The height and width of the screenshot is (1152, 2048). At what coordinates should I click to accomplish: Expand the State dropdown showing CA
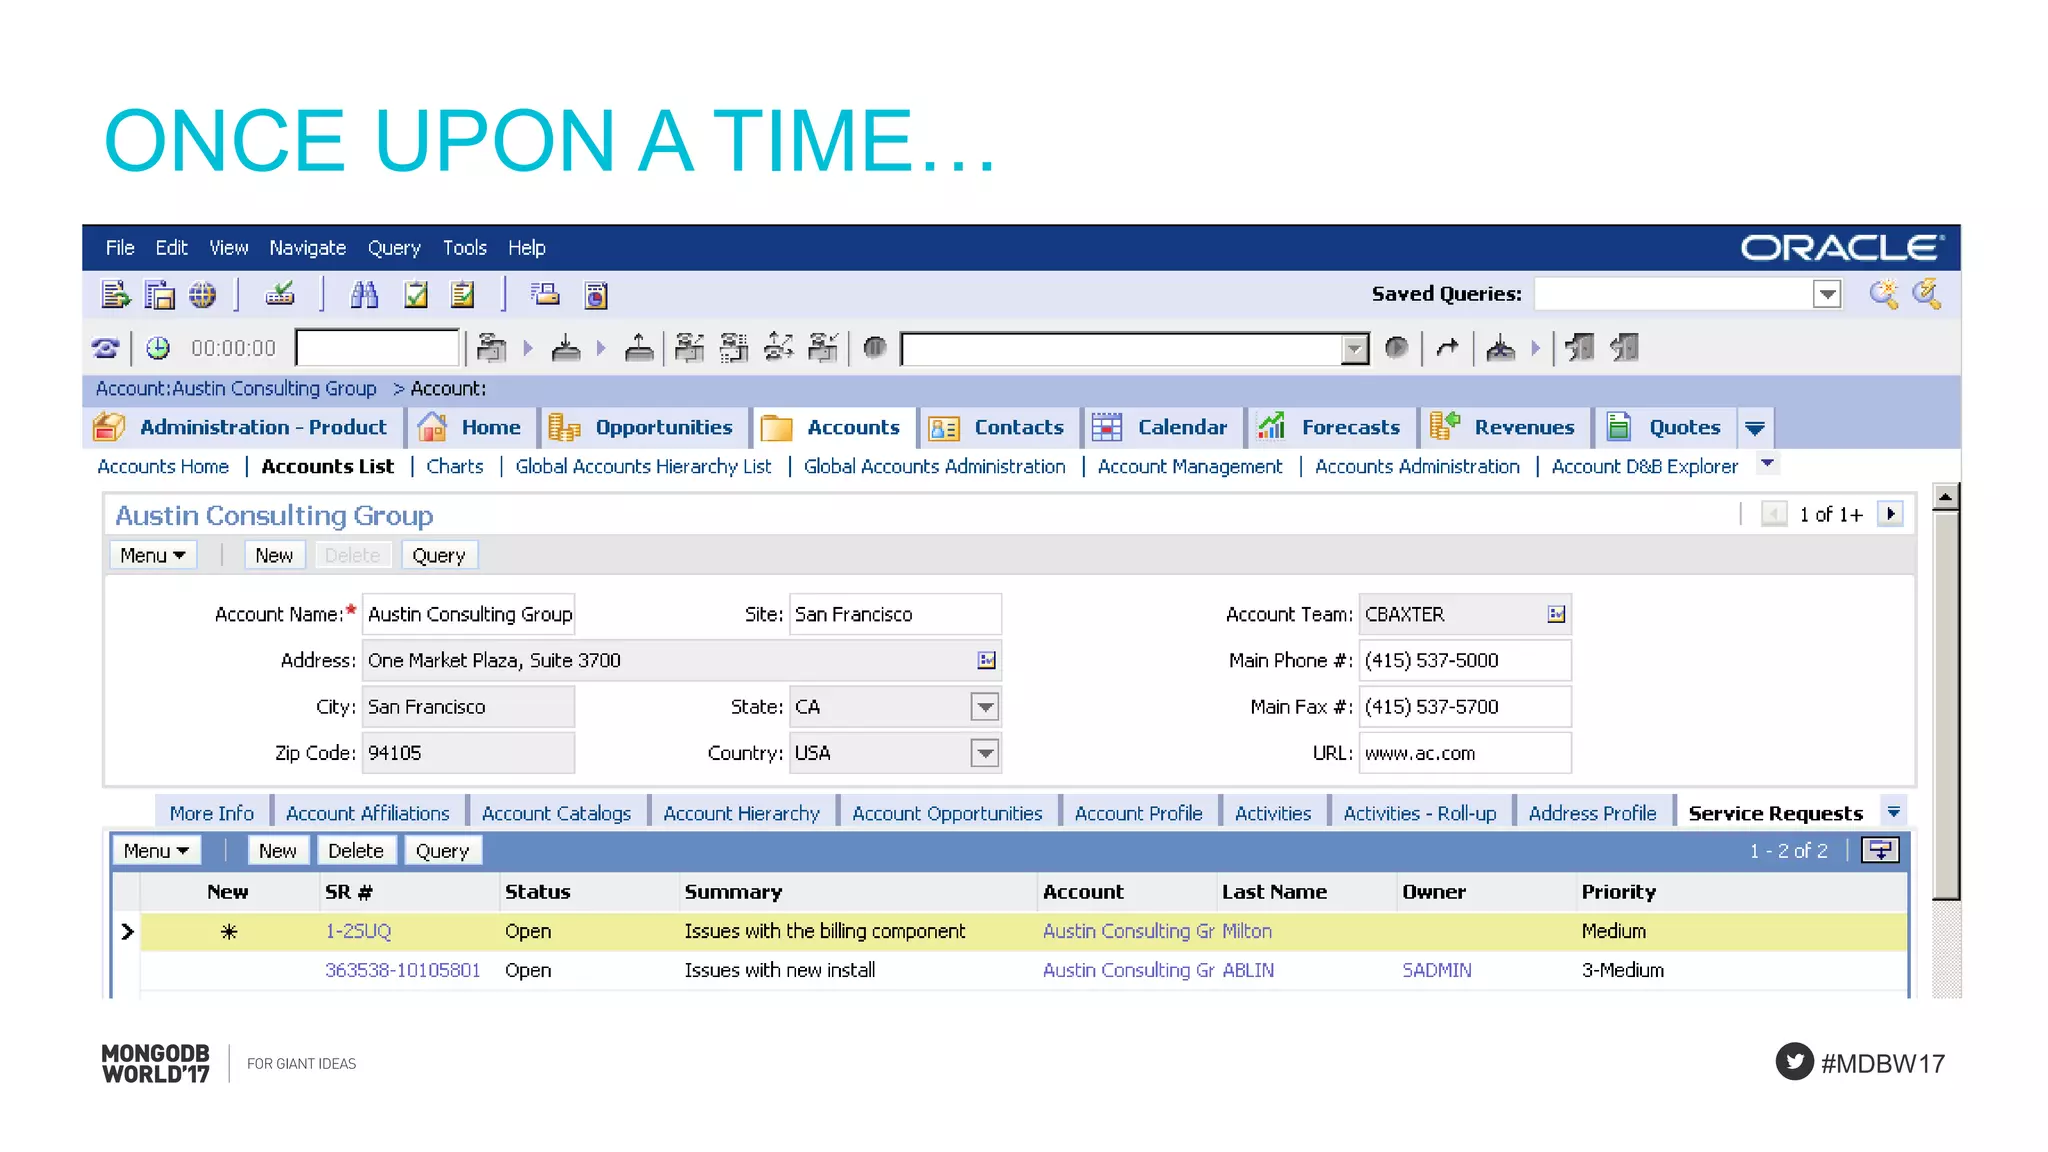click(x=985, y=707)
